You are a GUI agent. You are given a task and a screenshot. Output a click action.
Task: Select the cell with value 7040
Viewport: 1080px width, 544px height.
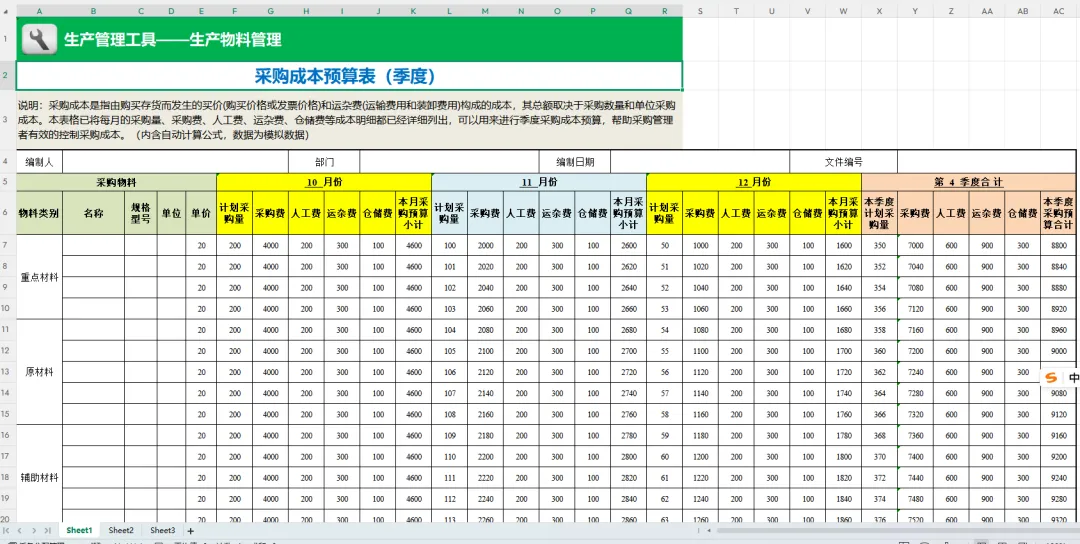[x=915, y=266]
